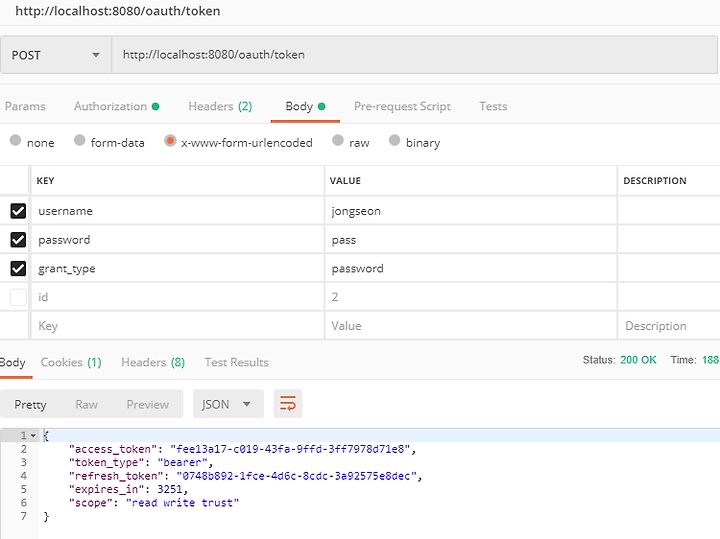
Task: Uncheck the password row checkbox
Action: click(x=18, y=240)
